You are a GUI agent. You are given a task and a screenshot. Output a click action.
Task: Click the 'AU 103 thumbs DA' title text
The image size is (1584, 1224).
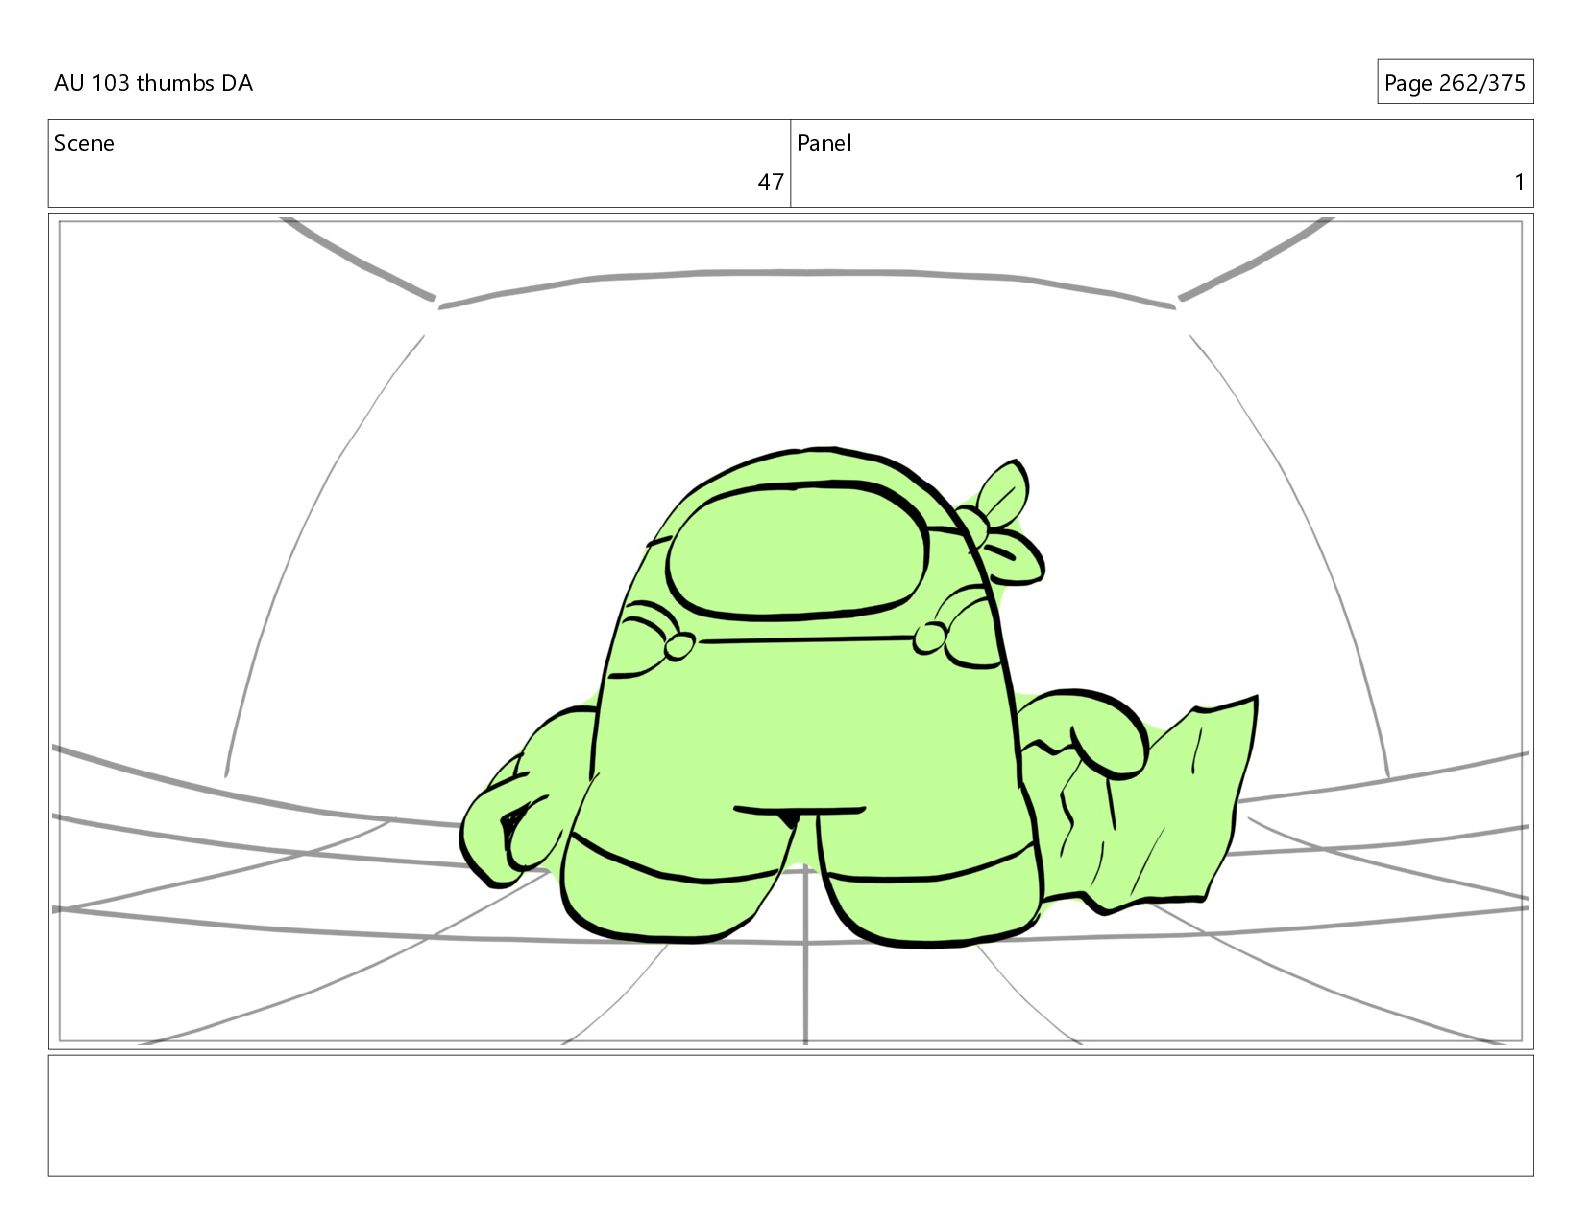(153, 83)
